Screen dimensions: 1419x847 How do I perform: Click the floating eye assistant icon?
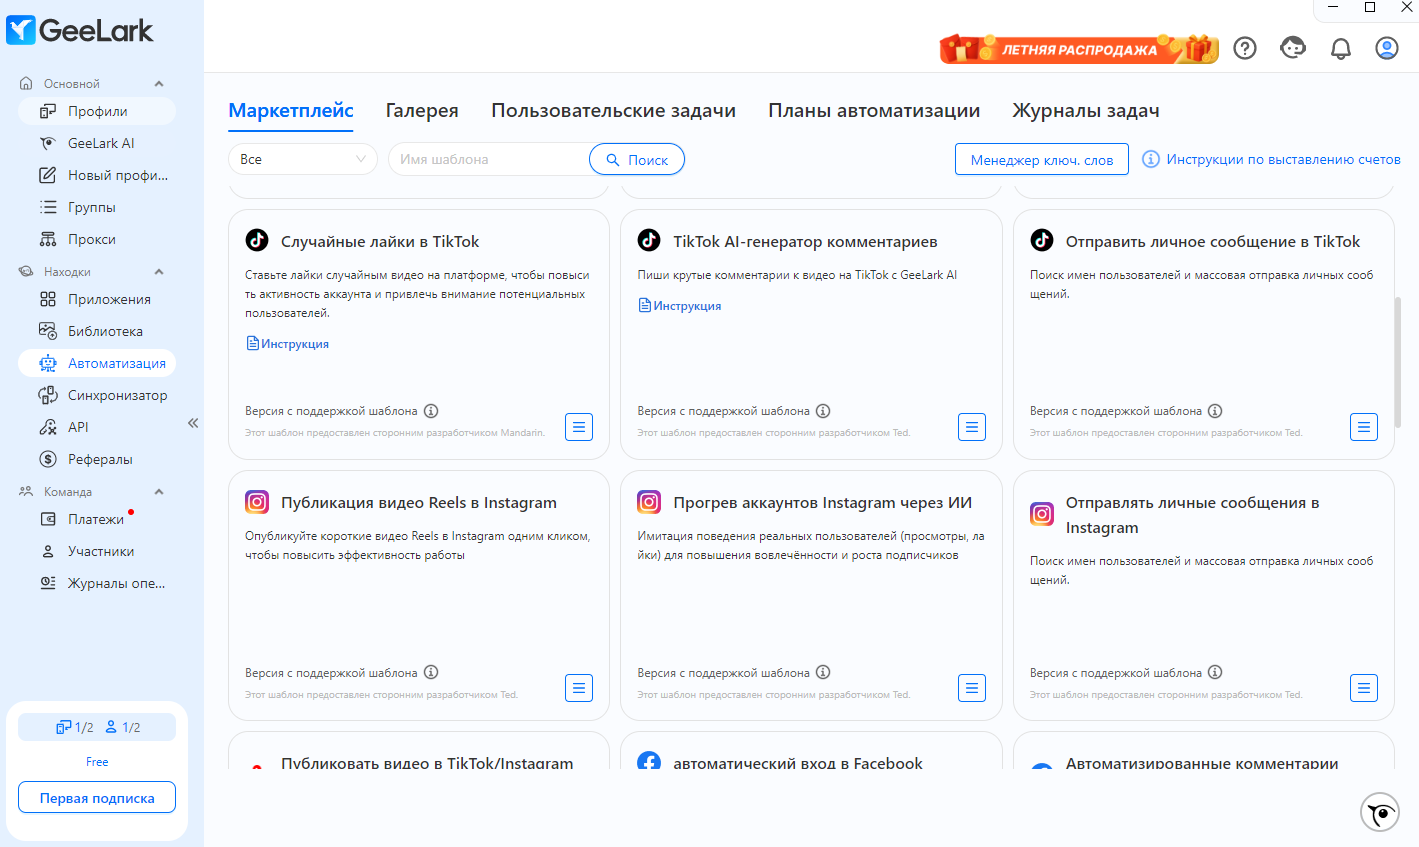tap(1380, 812)
